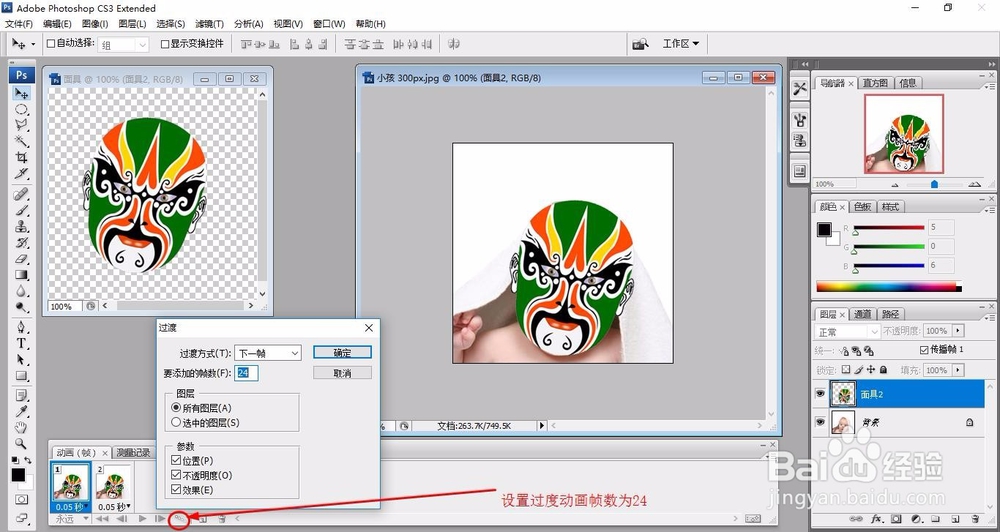Select the Eraser tool
The width and height of the screenshot is (1000, 532).
click(x=21, y=259)
